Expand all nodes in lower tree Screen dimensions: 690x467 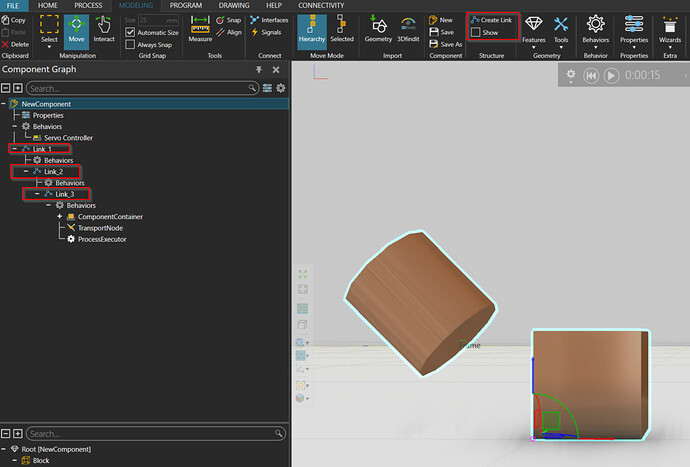[x=18, y=434]
